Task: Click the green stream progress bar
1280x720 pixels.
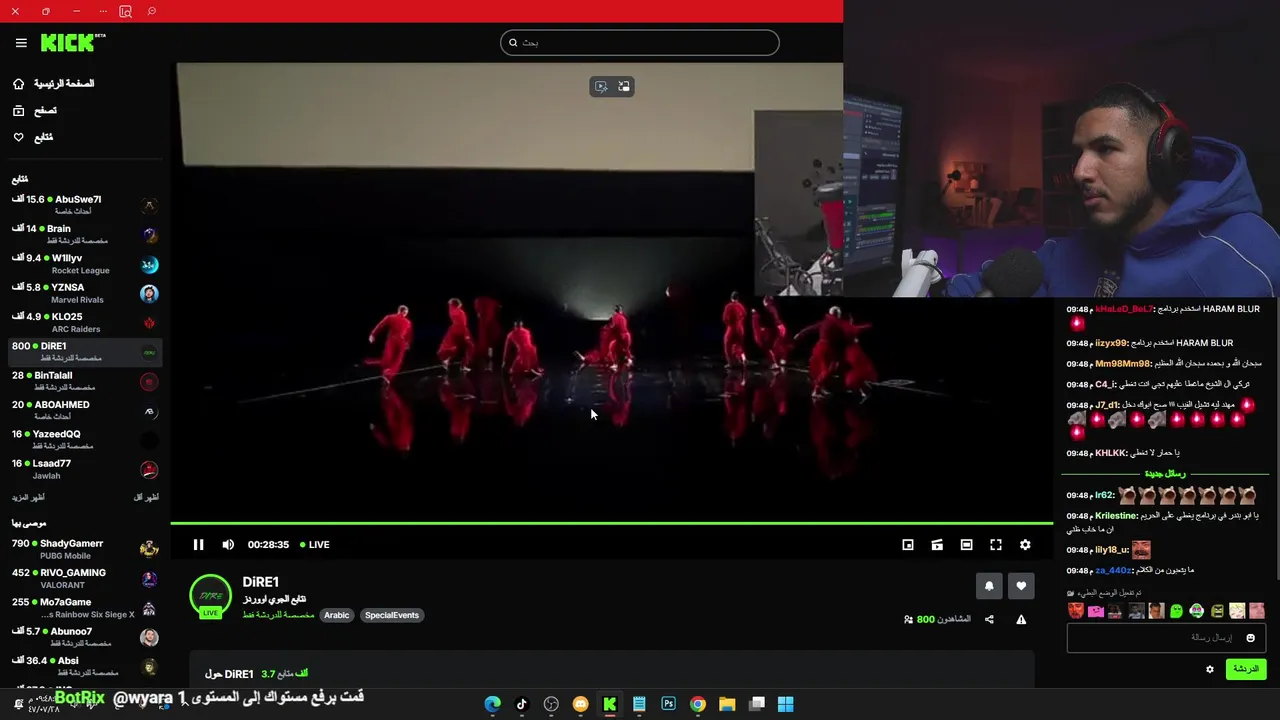Action: coord(611,523)
